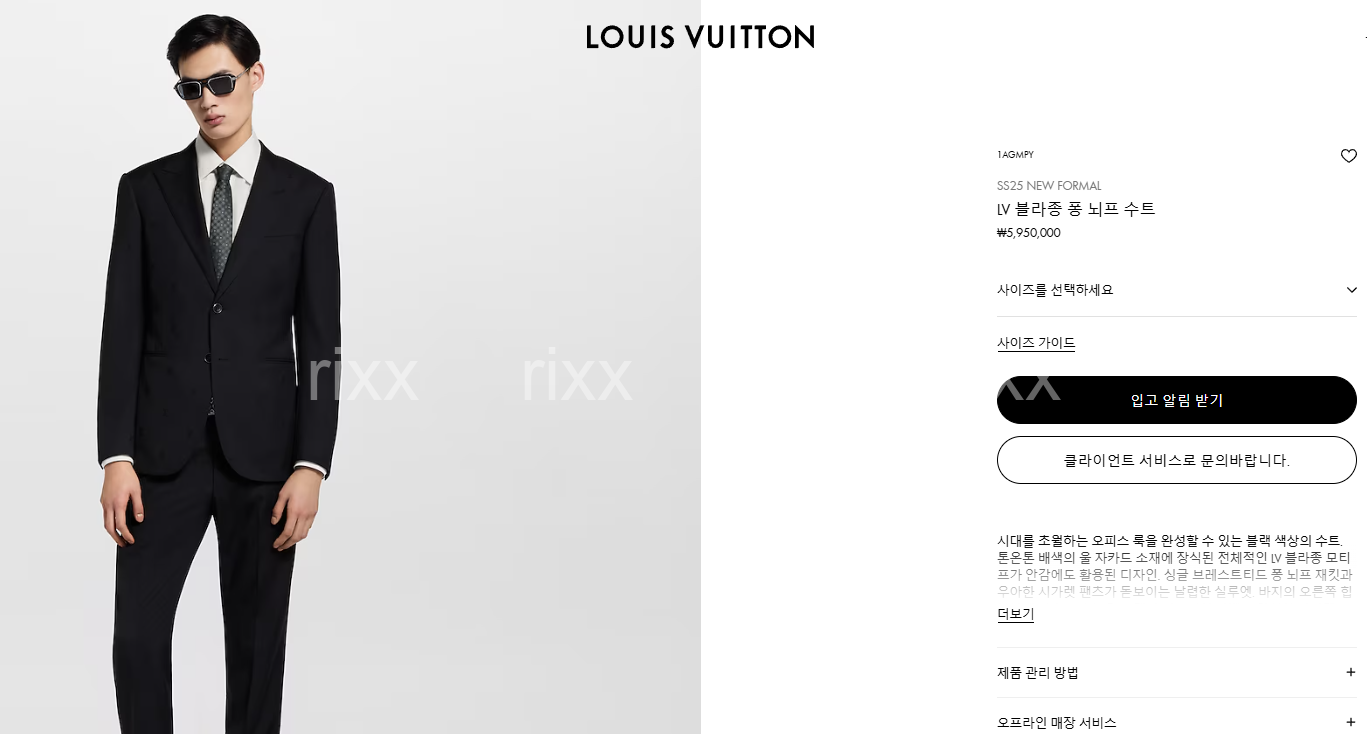Click the chevron arrow in the size selector
Image resolution: width=1367 pixels, height=734 pixels.
click(x=1352, y=291)
